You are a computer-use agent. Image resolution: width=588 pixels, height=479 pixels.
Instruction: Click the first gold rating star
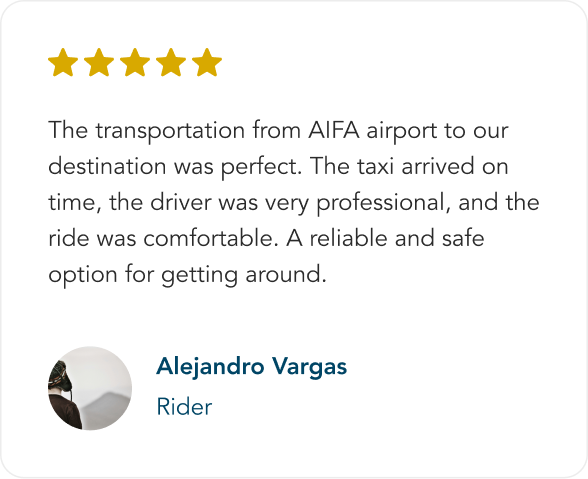(63, 62)
